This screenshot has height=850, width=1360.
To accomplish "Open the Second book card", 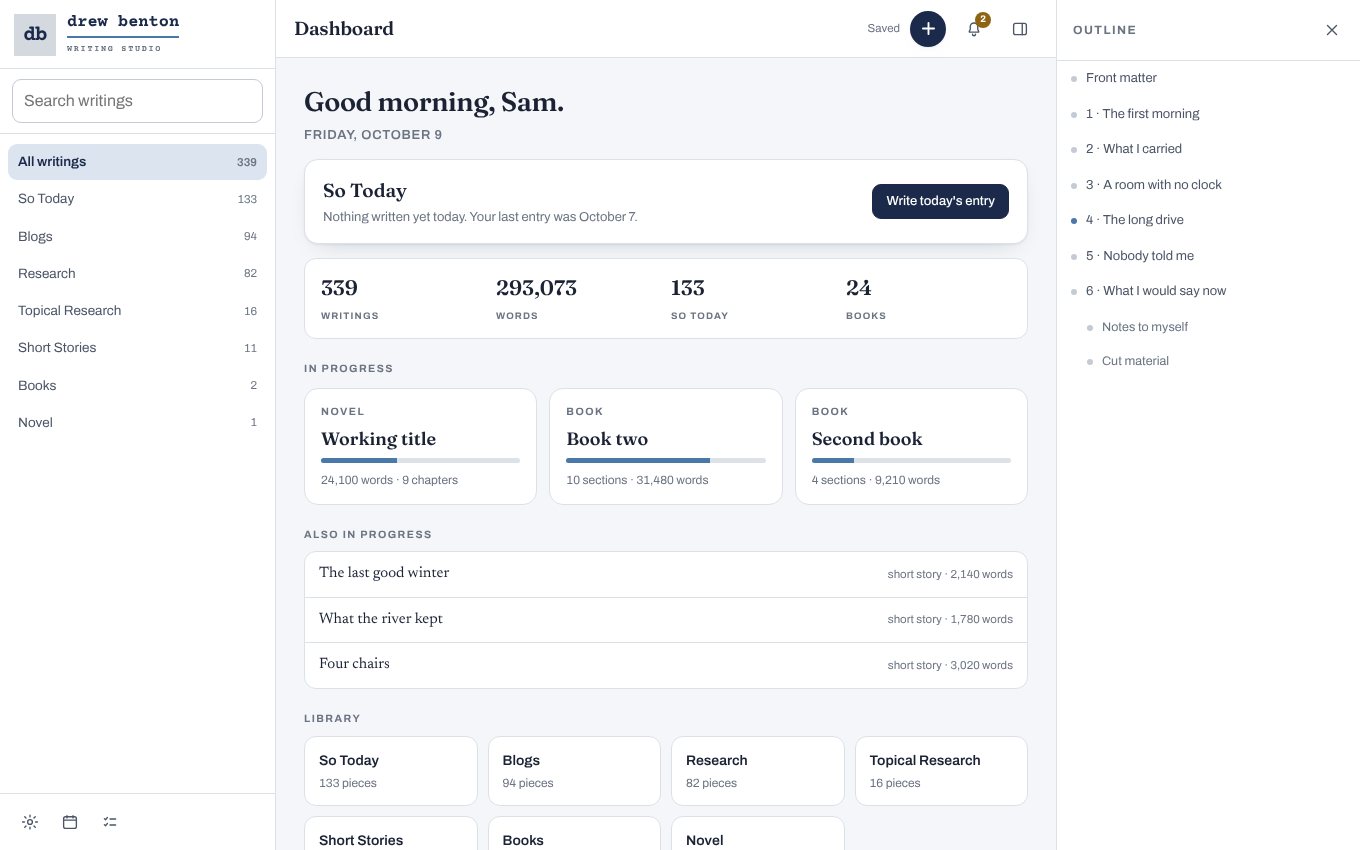I will tap(911, 446).
